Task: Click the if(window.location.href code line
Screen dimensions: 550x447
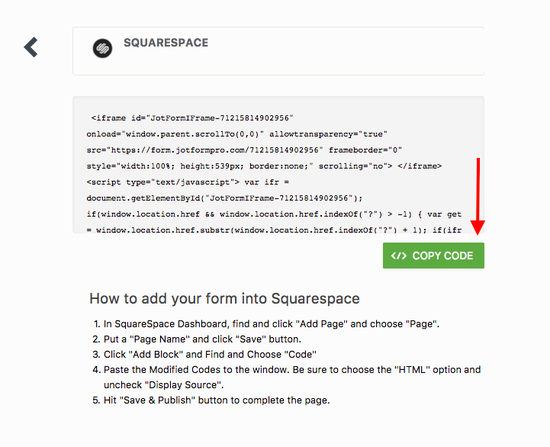Action: pyautogui.click(x=274, y=214)
